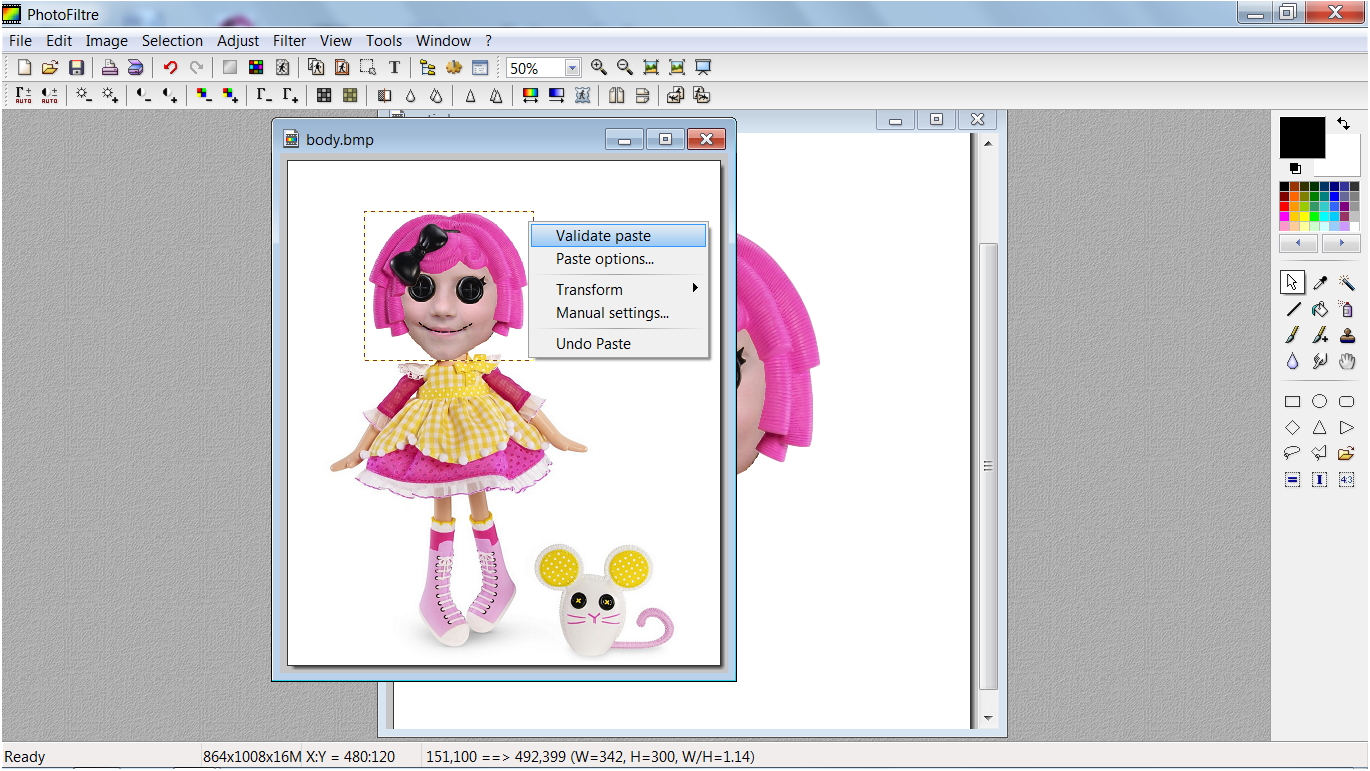Choose Validate paste from the context menu
1370x771 pixels.
(619, 236)
